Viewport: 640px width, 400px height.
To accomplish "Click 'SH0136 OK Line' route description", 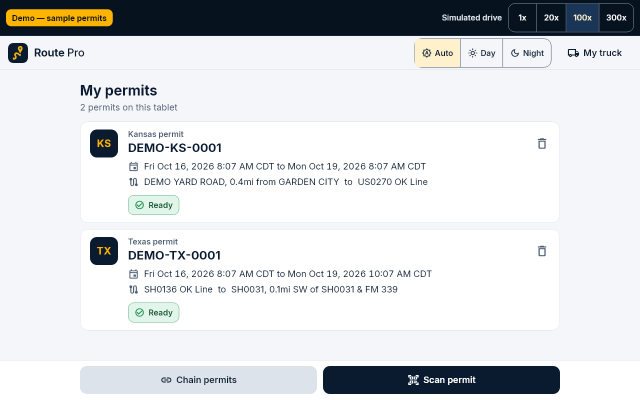I will [271, 289].
